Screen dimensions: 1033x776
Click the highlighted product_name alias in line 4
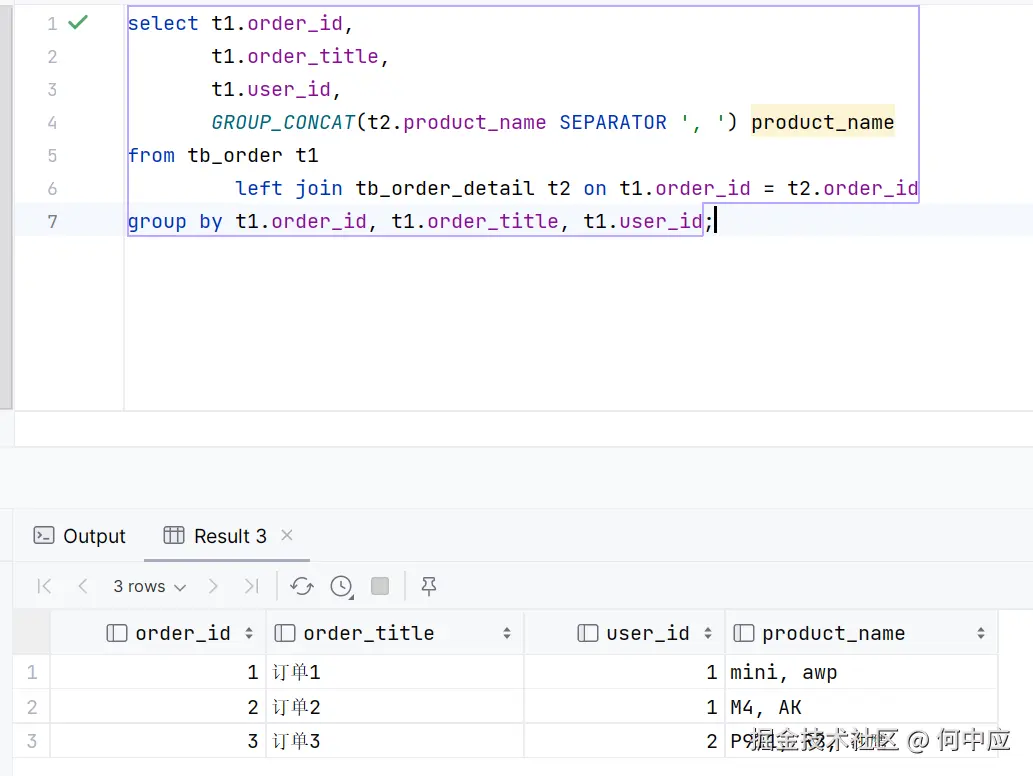(822, 123)
